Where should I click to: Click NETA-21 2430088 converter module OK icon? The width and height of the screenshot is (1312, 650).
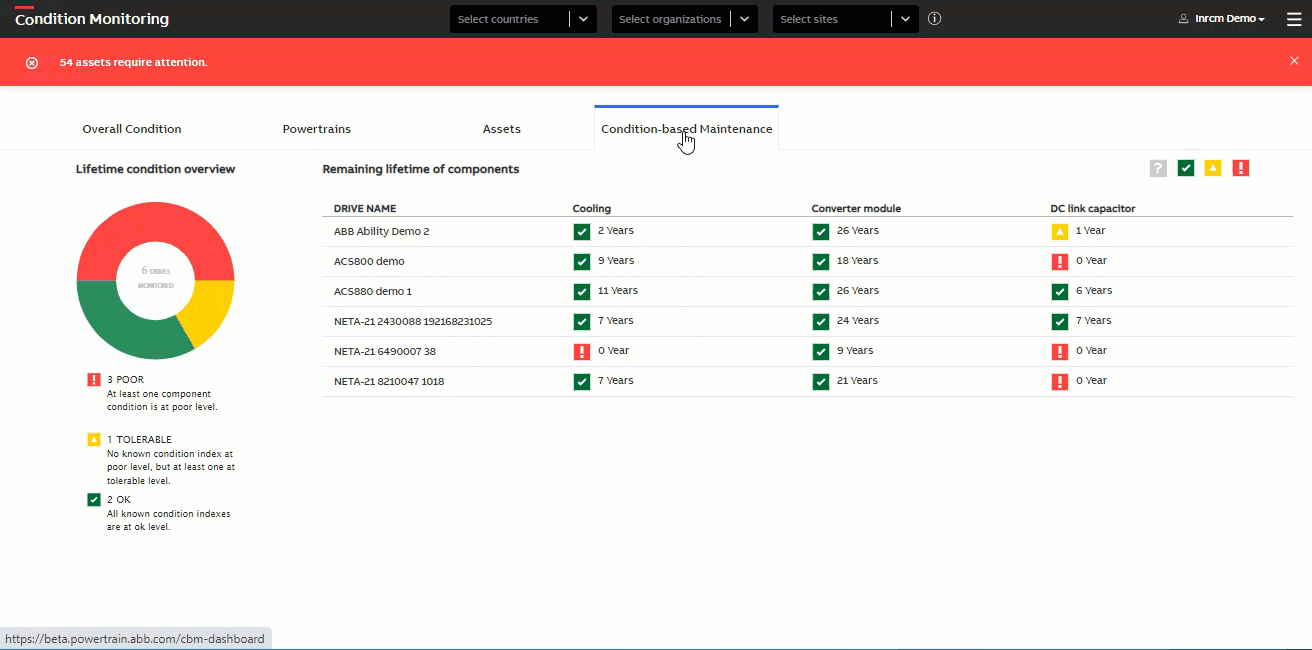coord(821,322)
